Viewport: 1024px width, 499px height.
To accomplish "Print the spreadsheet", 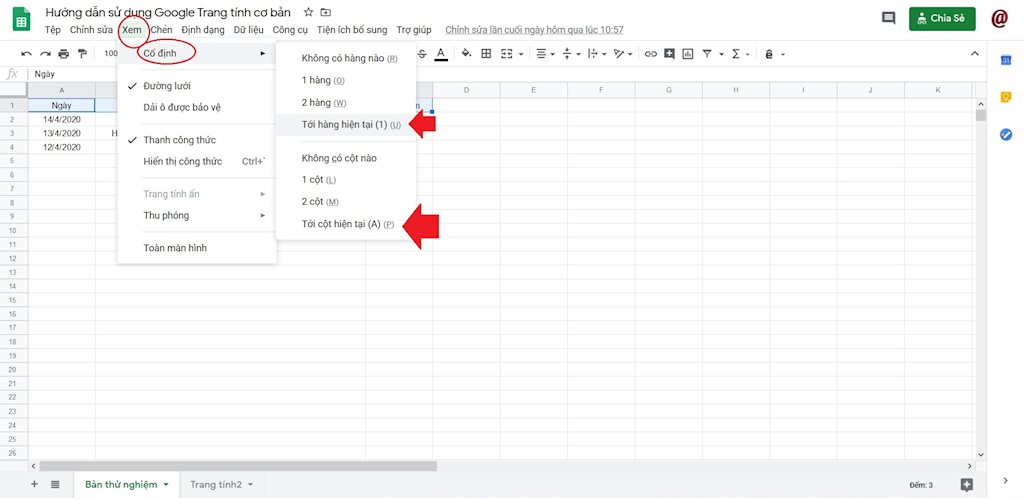I will (63, 54).
